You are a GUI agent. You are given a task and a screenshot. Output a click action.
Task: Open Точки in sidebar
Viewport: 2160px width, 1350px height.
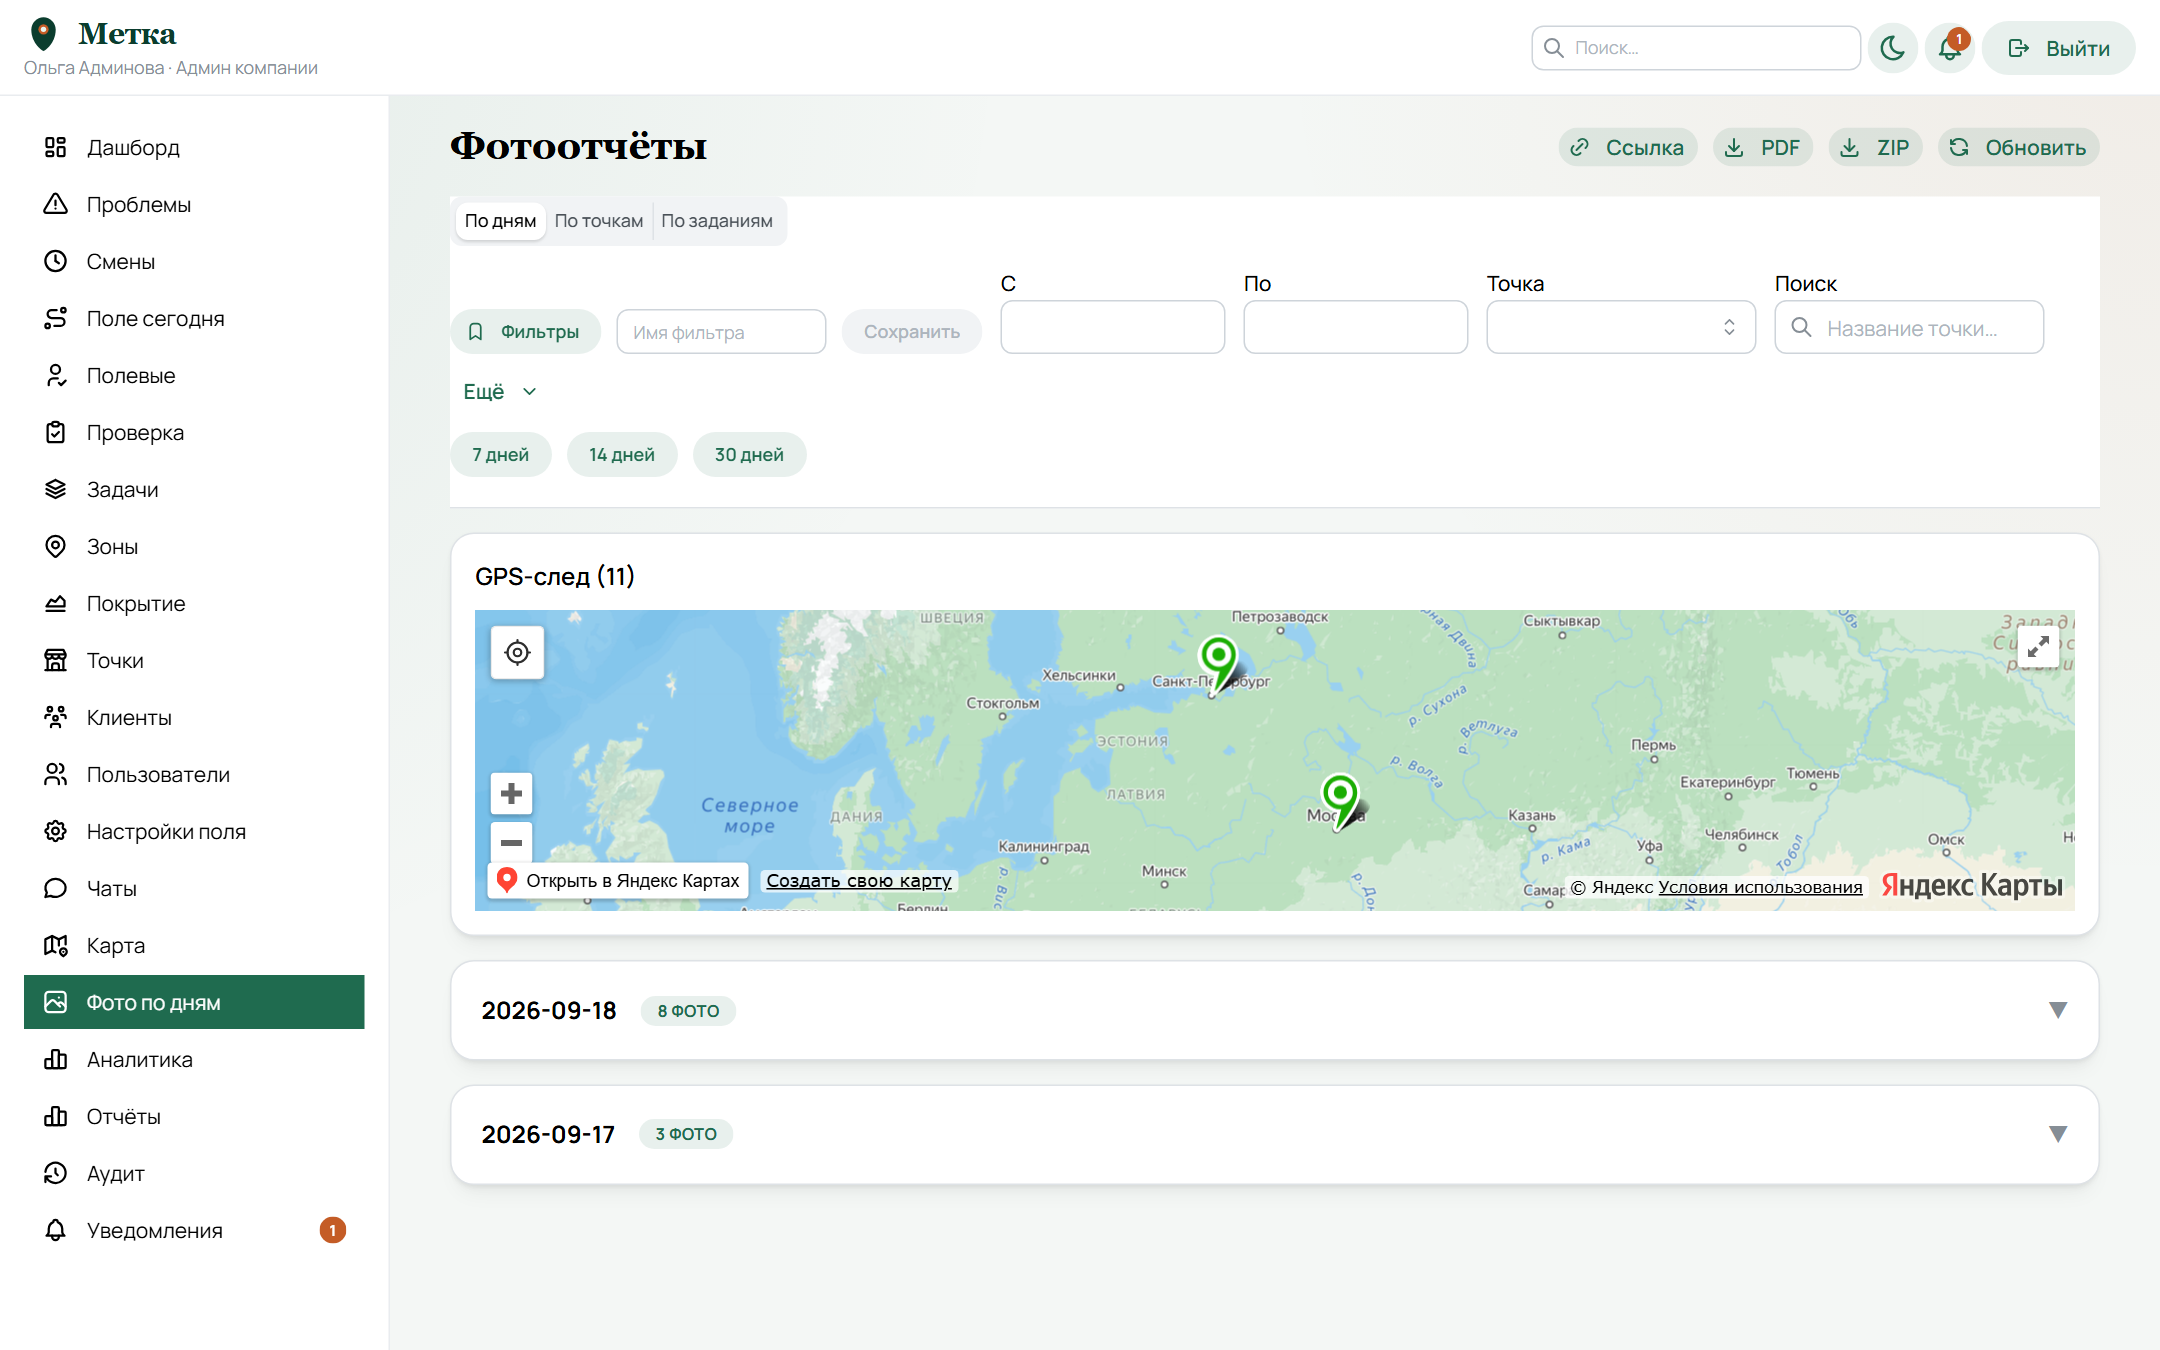coord(194,660)
